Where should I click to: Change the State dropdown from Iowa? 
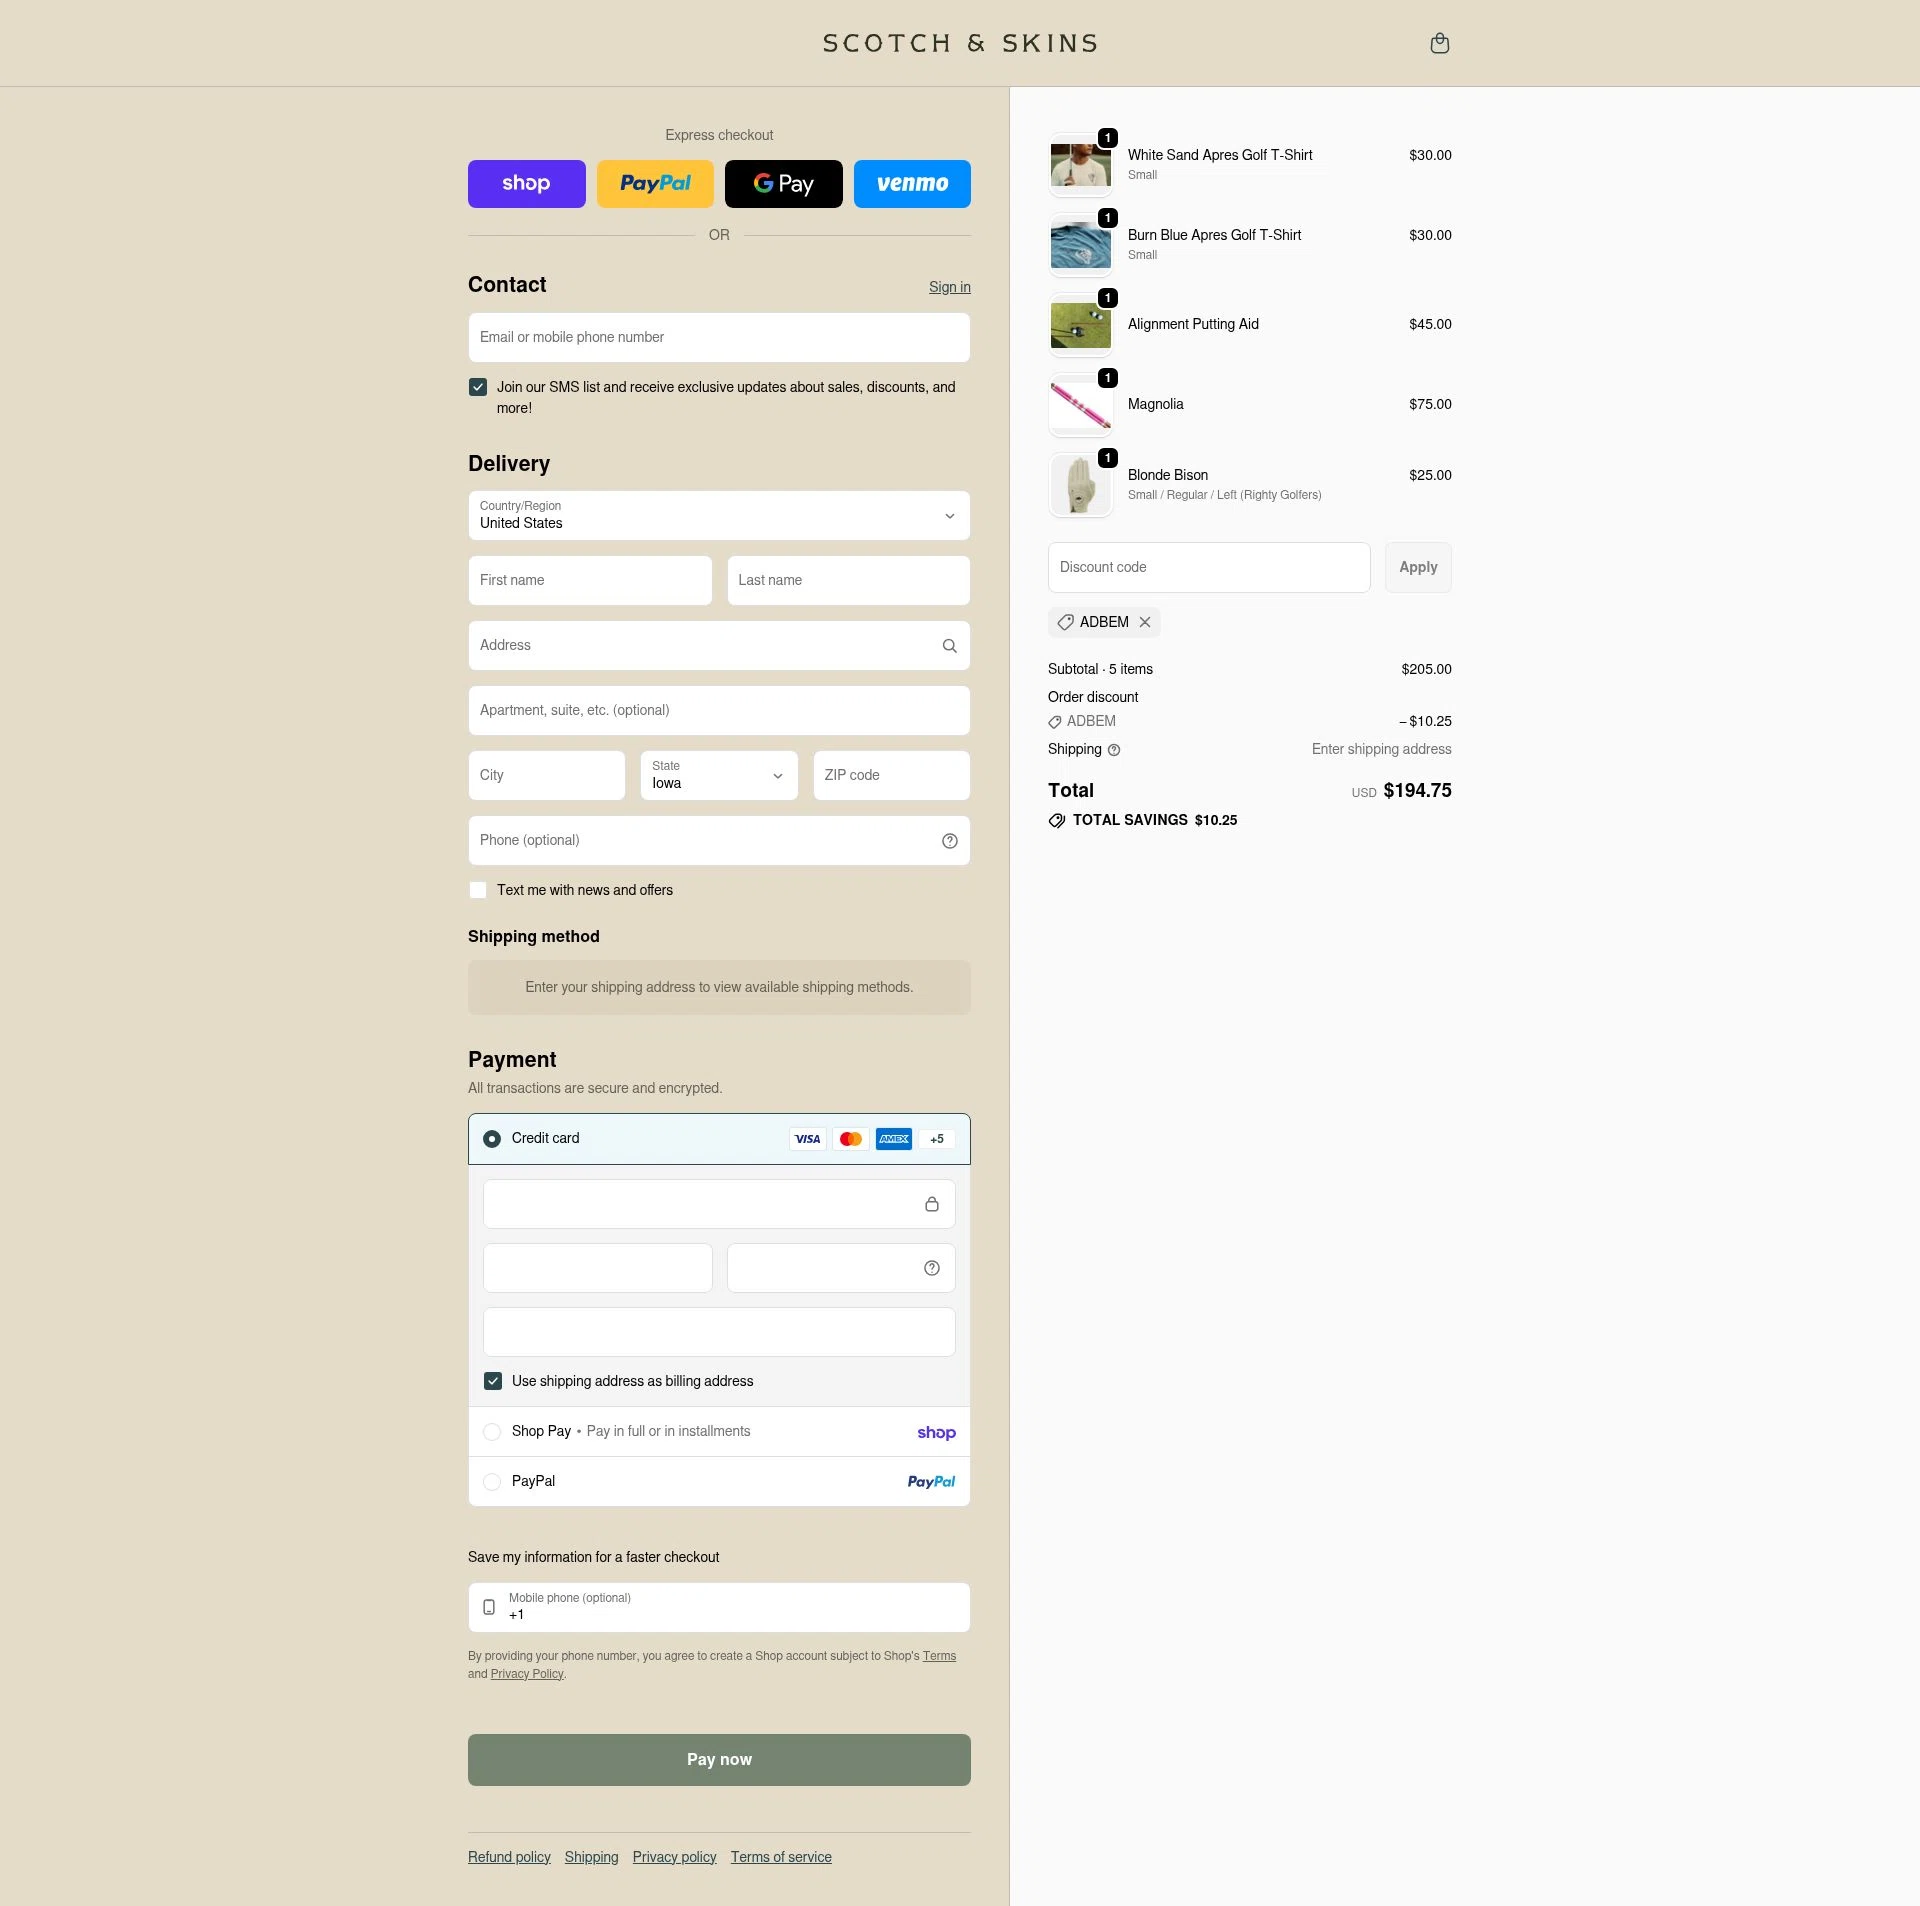[x=718, y=775]
